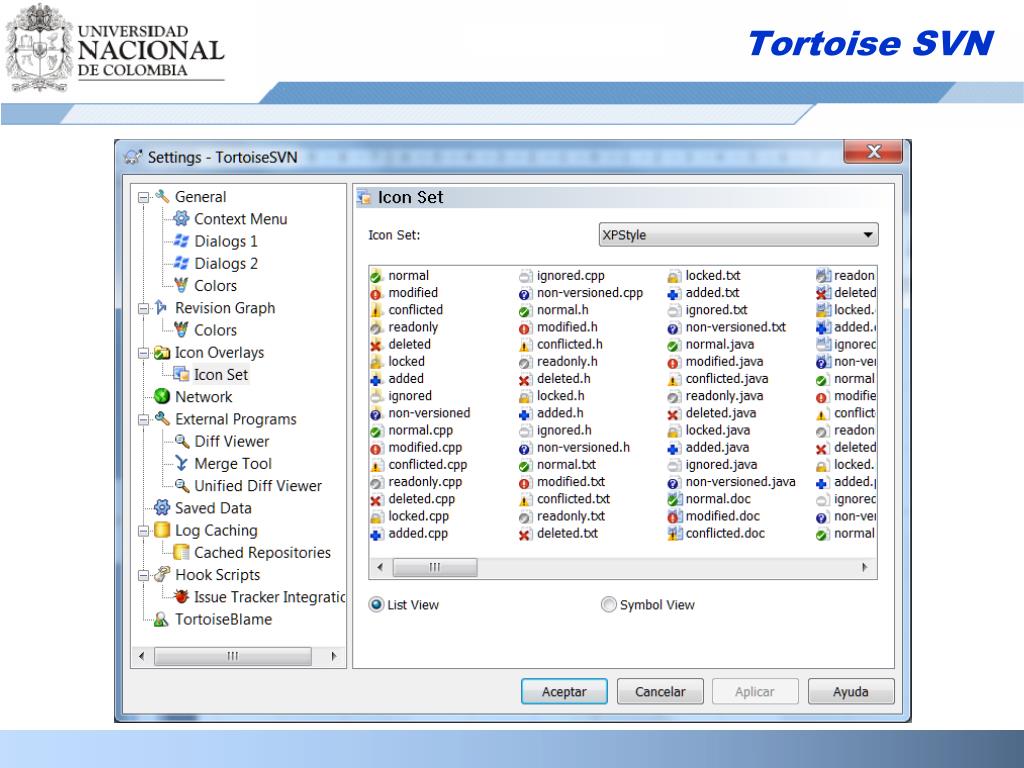Click the Ayuda button
This screenshot has width=1024, height=768.
(x=851, y=692)
